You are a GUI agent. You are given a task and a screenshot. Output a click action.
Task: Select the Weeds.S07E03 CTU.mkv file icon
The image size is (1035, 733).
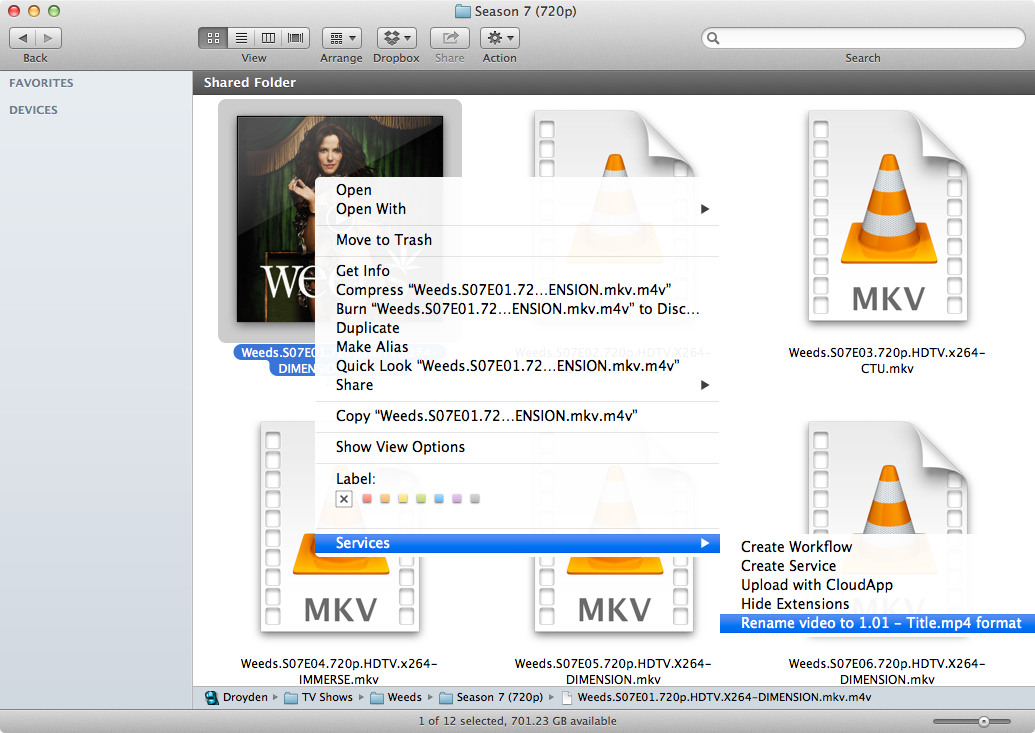tap(887, 216)
